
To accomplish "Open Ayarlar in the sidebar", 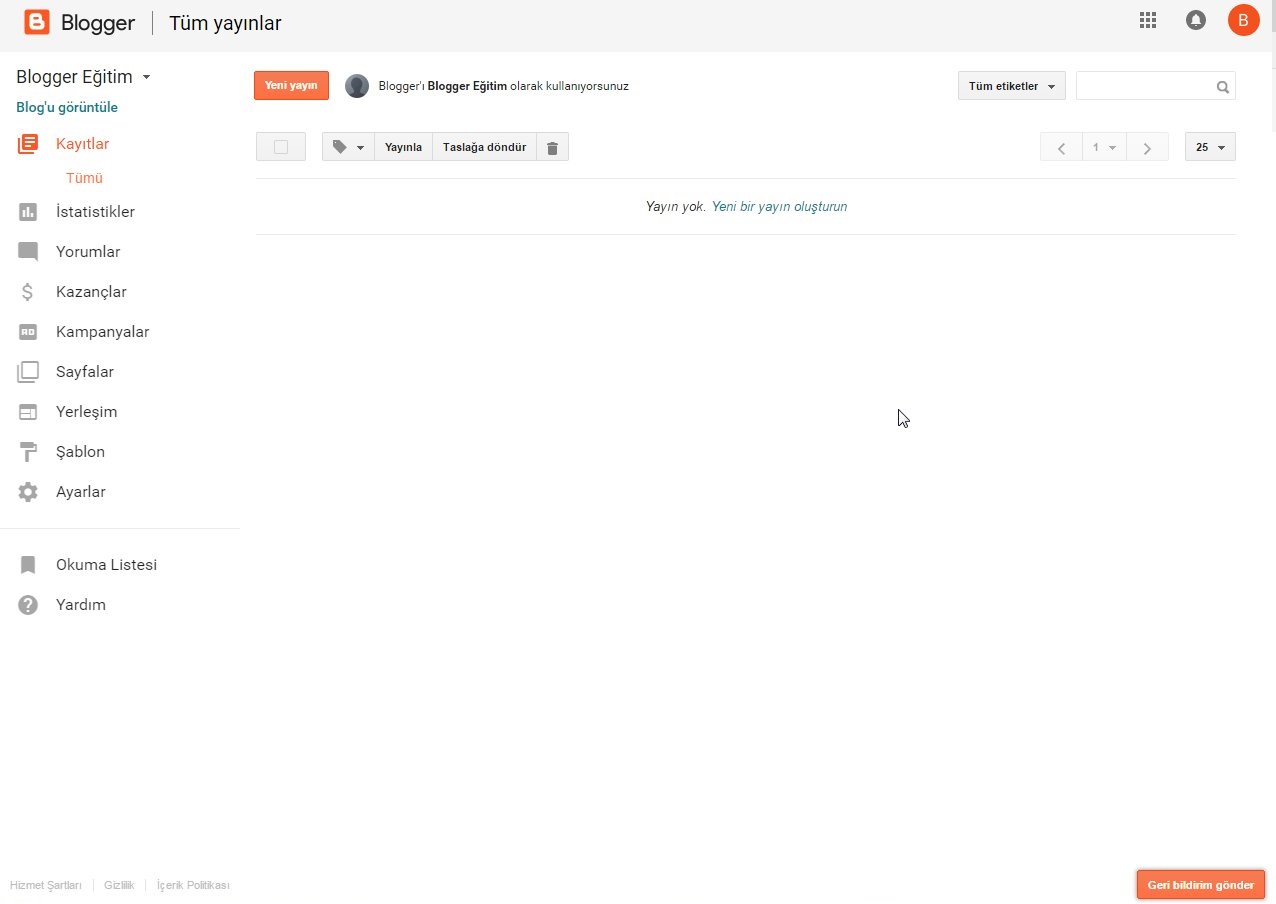I will 81,492.
